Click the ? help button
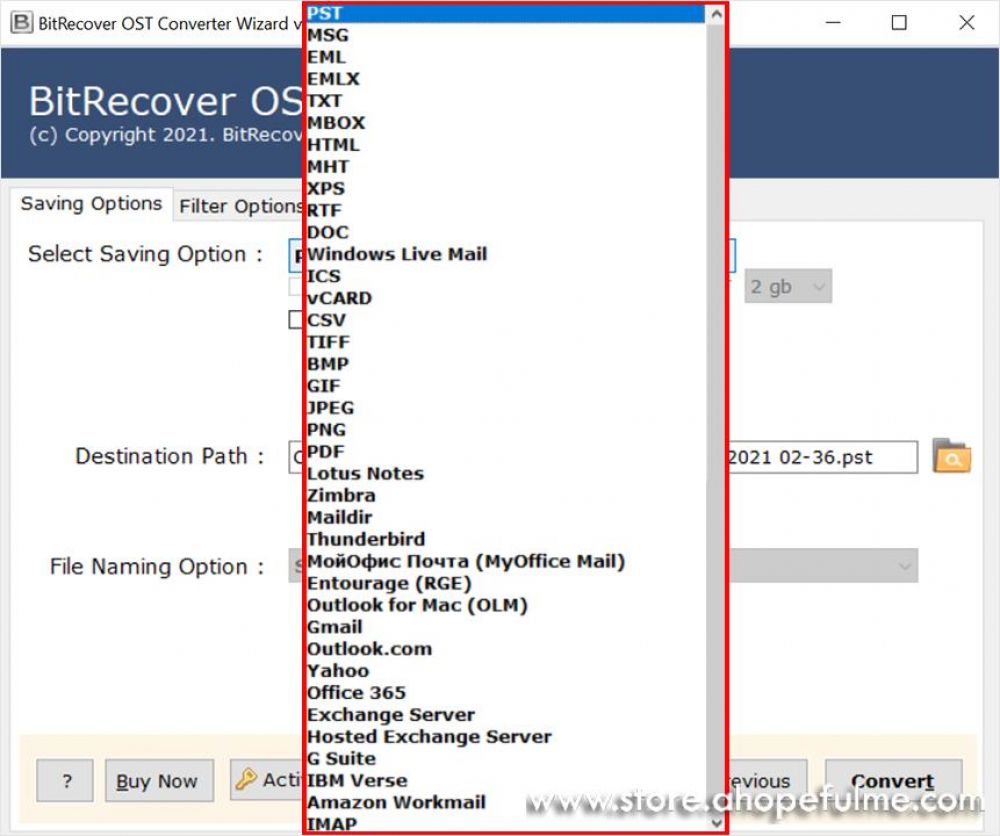Image resolution: width=1000 pixels, height=836 pixels. point(65,781)
